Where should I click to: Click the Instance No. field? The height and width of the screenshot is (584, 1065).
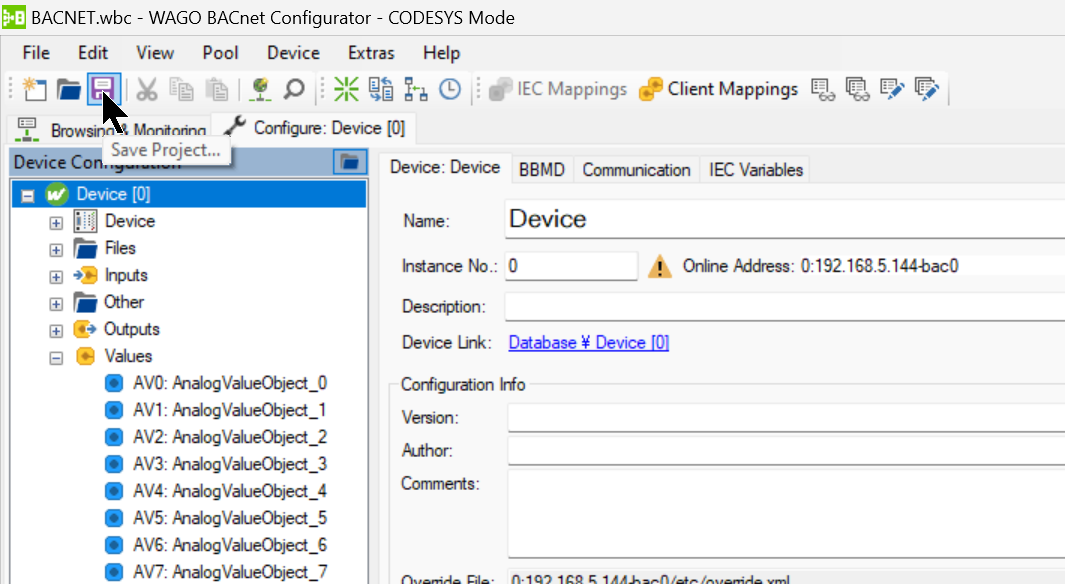(571, 266)
